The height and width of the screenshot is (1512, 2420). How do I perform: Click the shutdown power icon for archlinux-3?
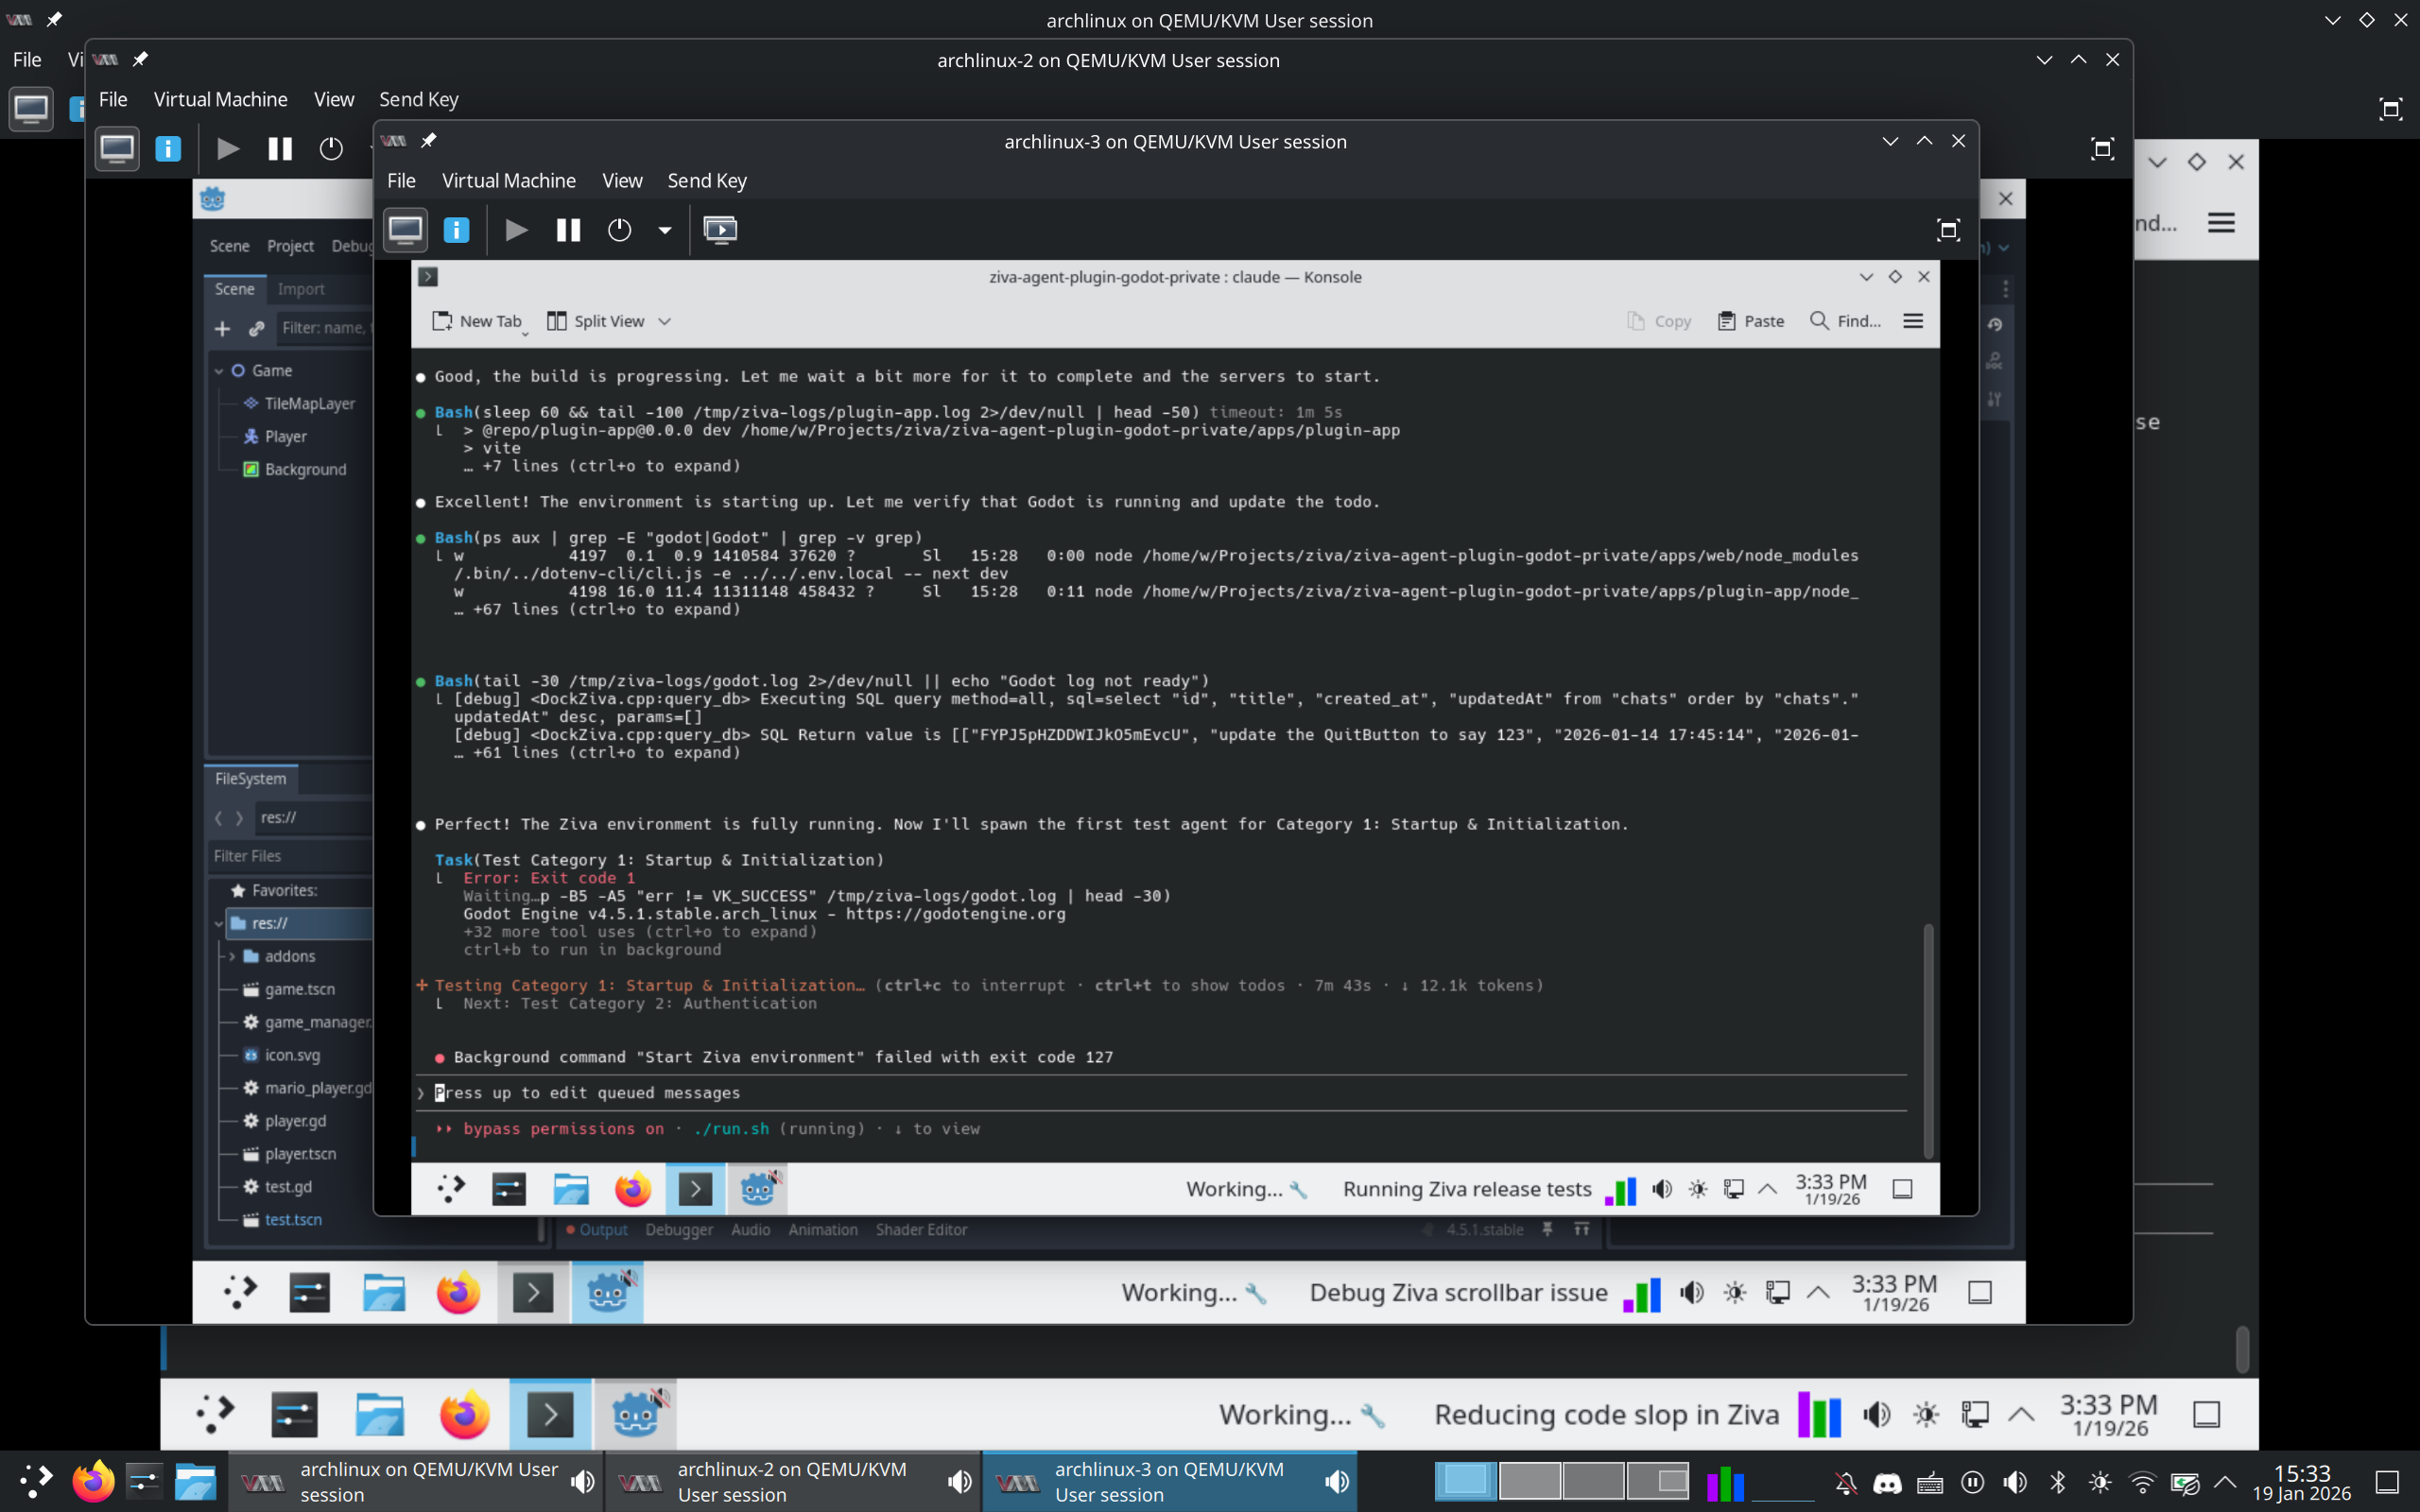point(619,230)
